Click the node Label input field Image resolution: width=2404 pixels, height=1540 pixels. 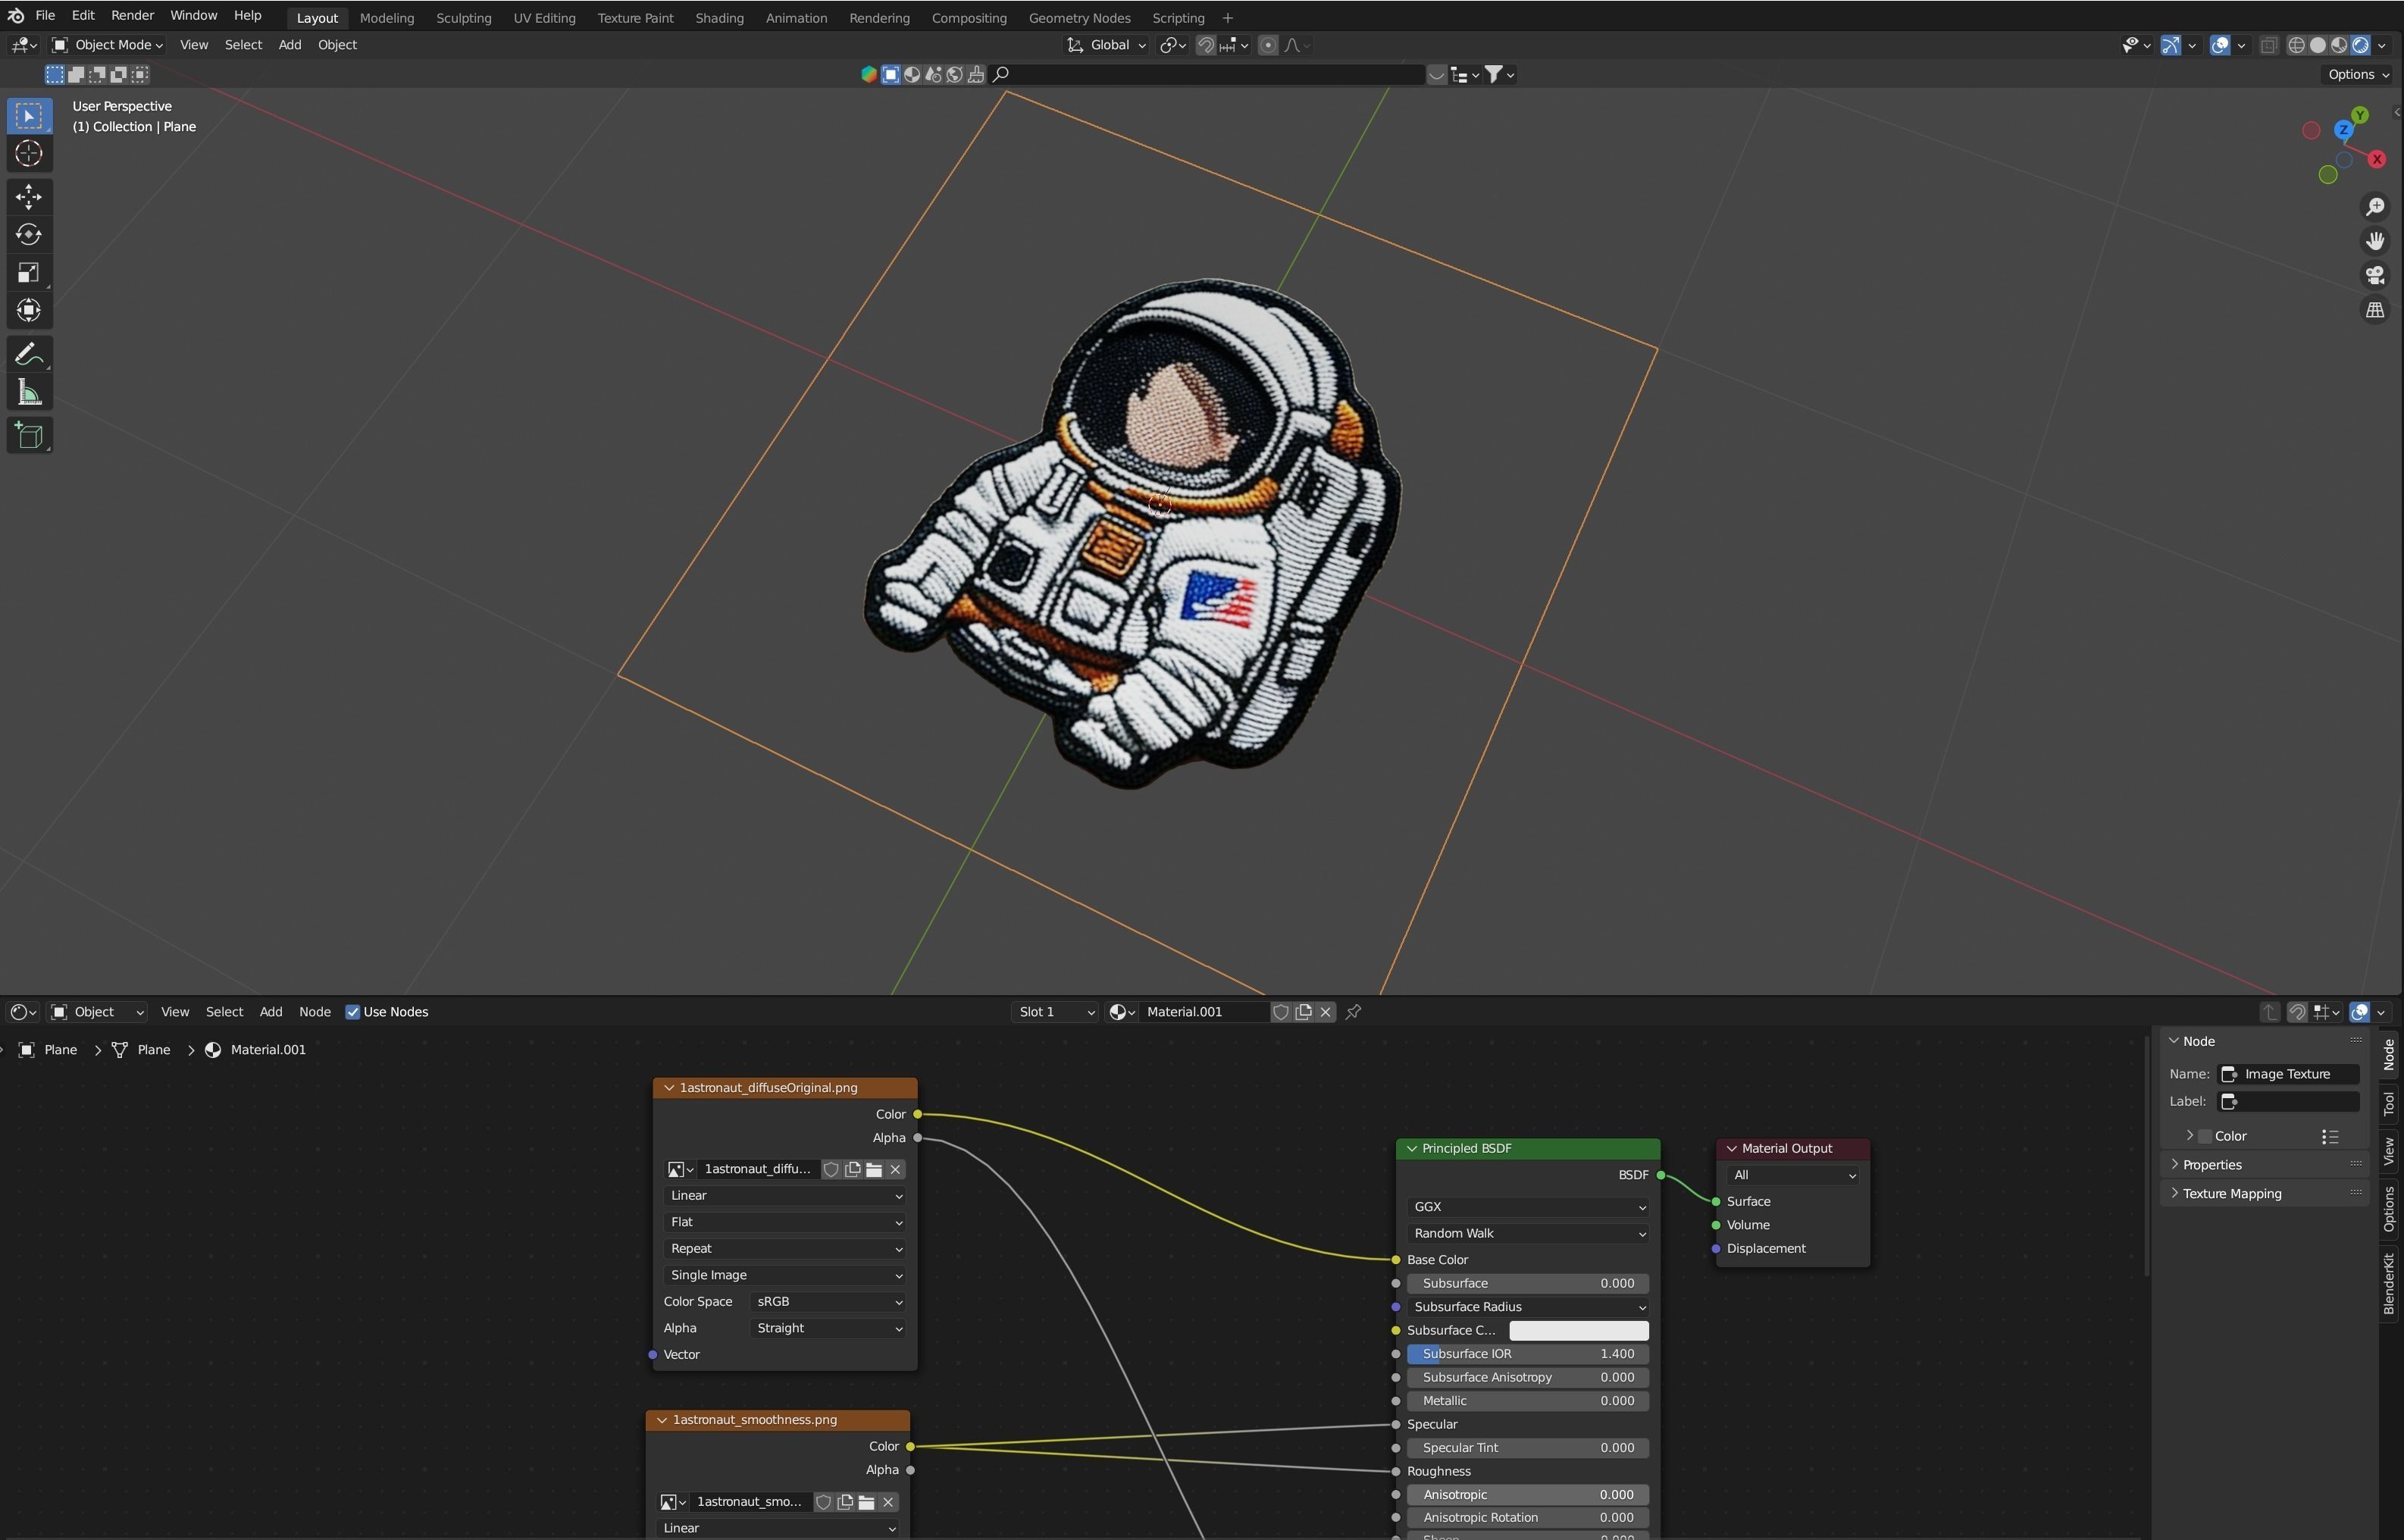coord(2289,1101)
